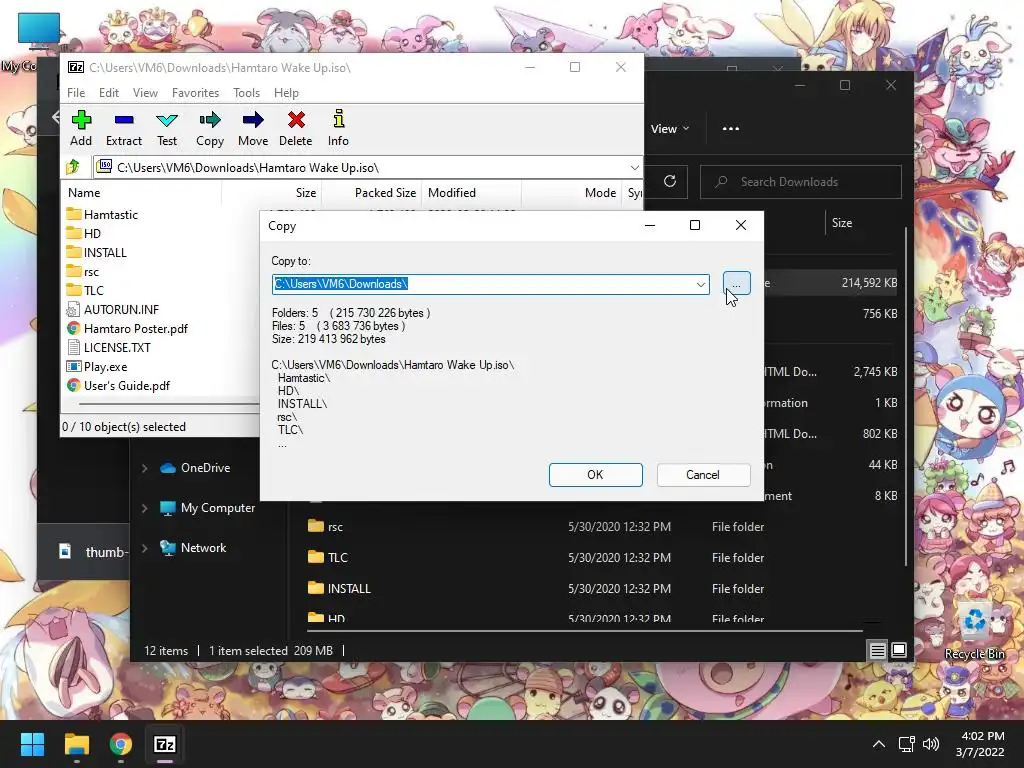The image size is (1024, 768).
Task: Click OK in the Copy dialog
Action: [596, 475]
